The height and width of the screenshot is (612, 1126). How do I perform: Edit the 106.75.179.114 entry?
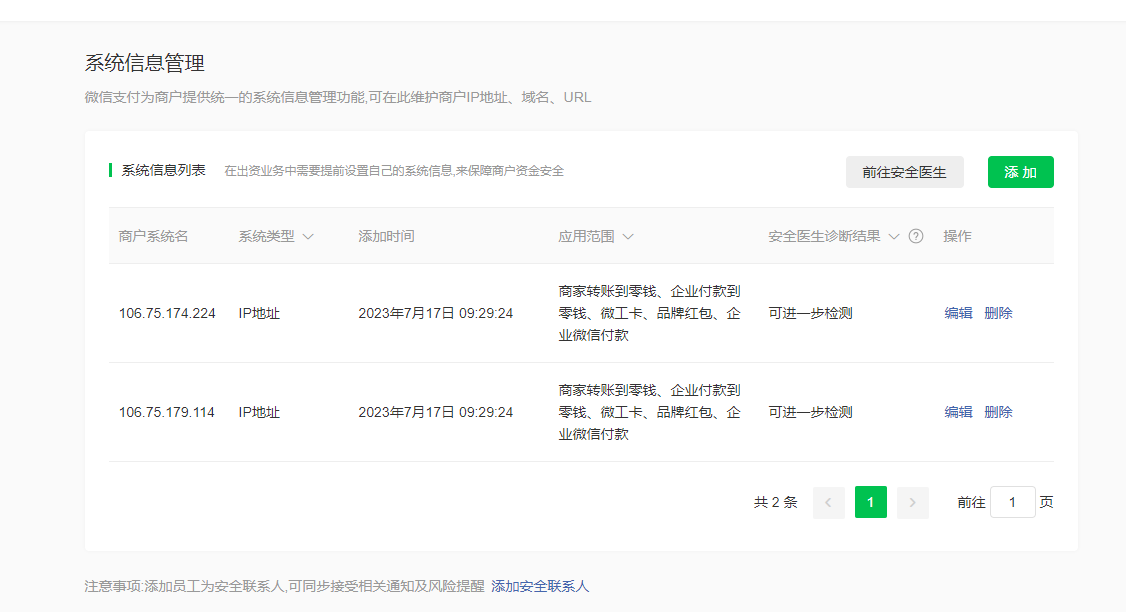pos(958,412)
